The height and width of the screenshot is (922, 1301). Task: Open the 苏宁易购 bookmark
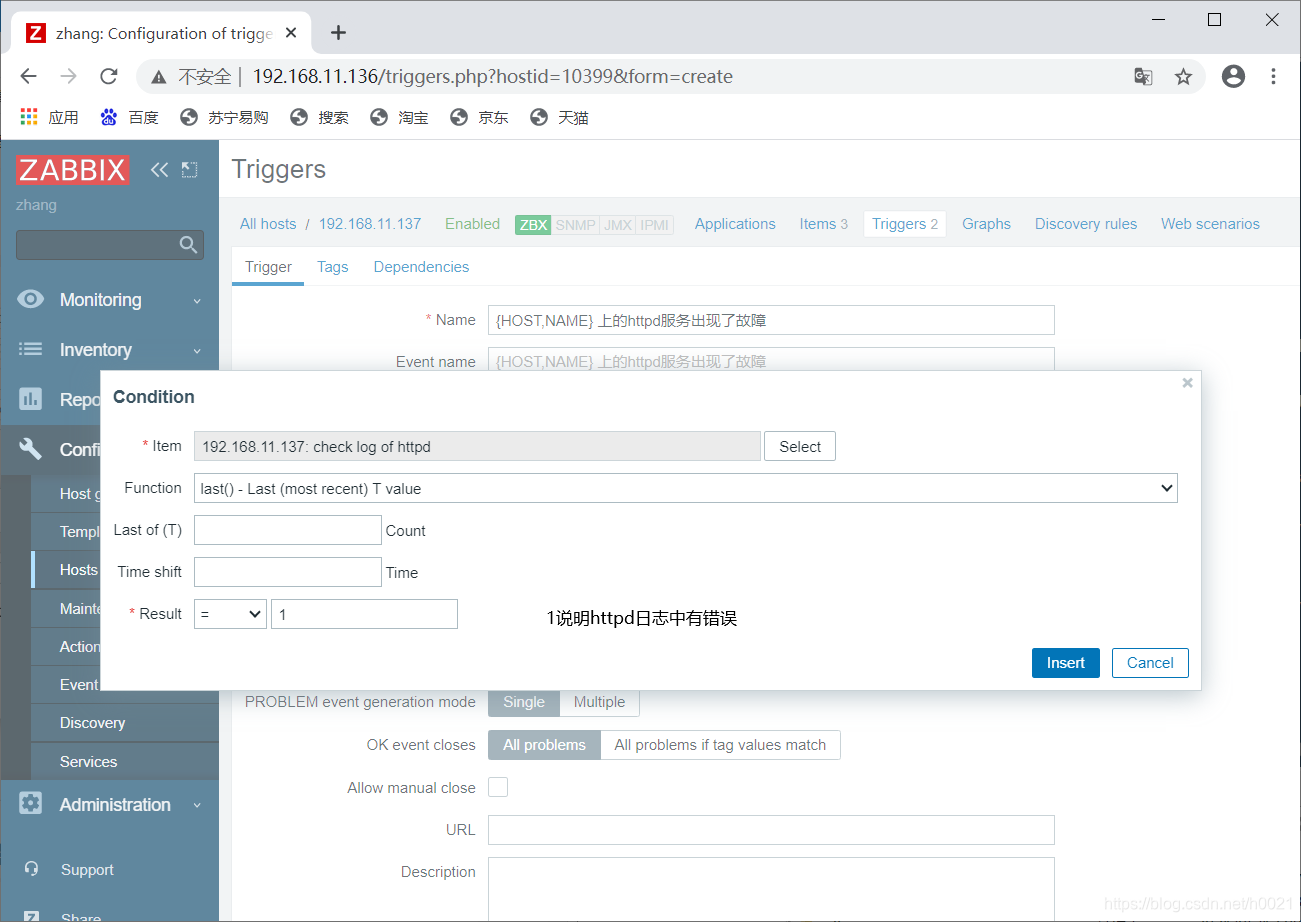tap(224, 117)
